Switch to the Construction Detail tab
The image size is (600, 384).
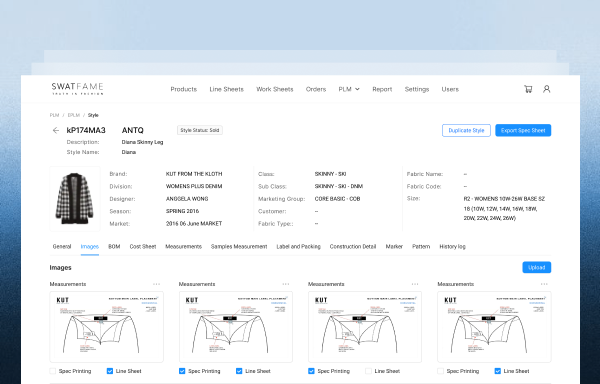353,247
